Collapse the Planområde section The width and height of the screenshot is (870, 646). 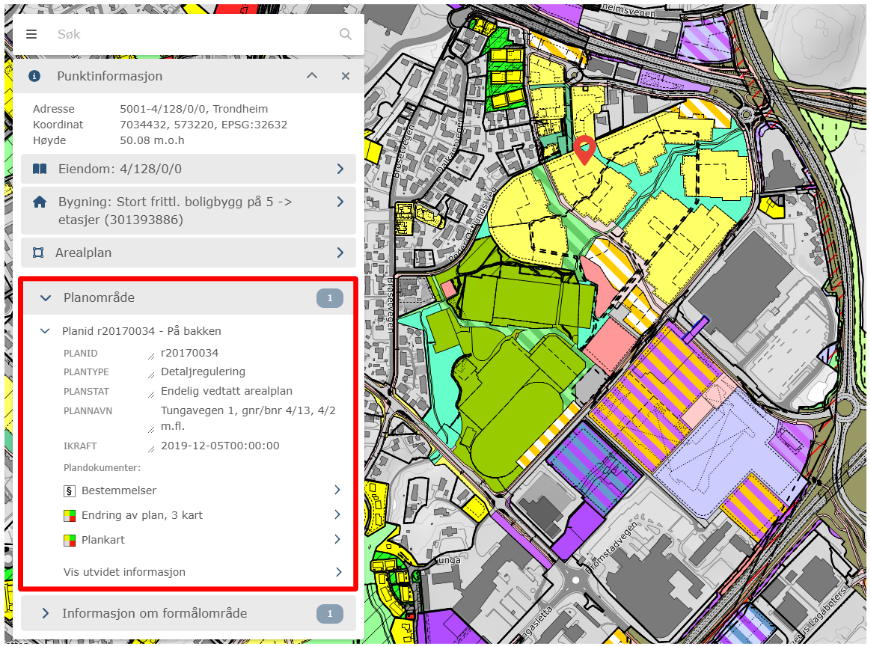pyautogui.click(x=45, y=298)
